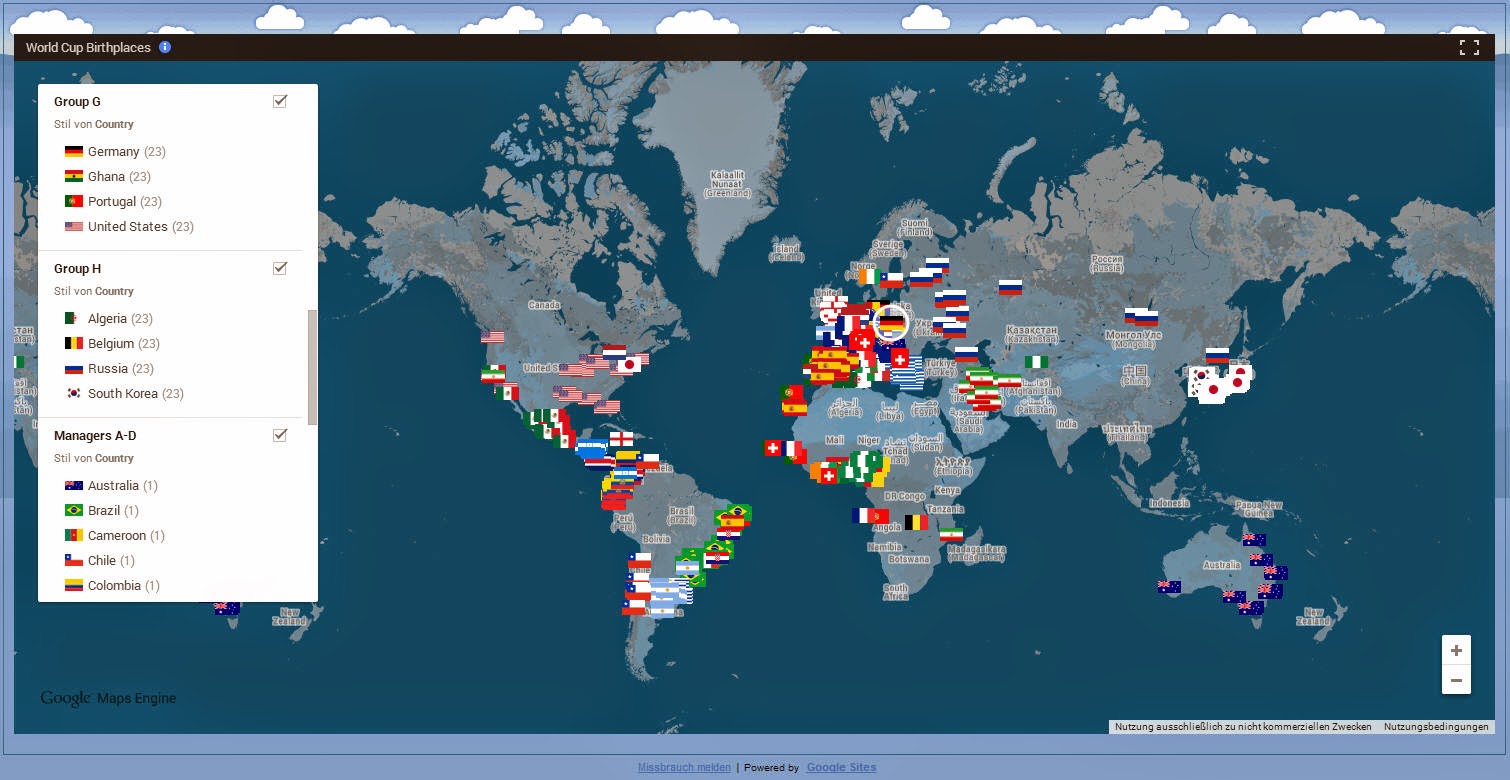Screen dimensions: 1510x780
Task: Select the Greek flag marker over Greece
Action: [908, 374]
